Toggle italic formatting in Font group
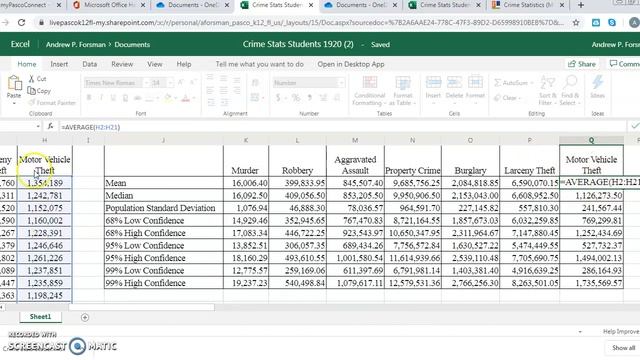640x360 pixels. [x=101, y=97]
